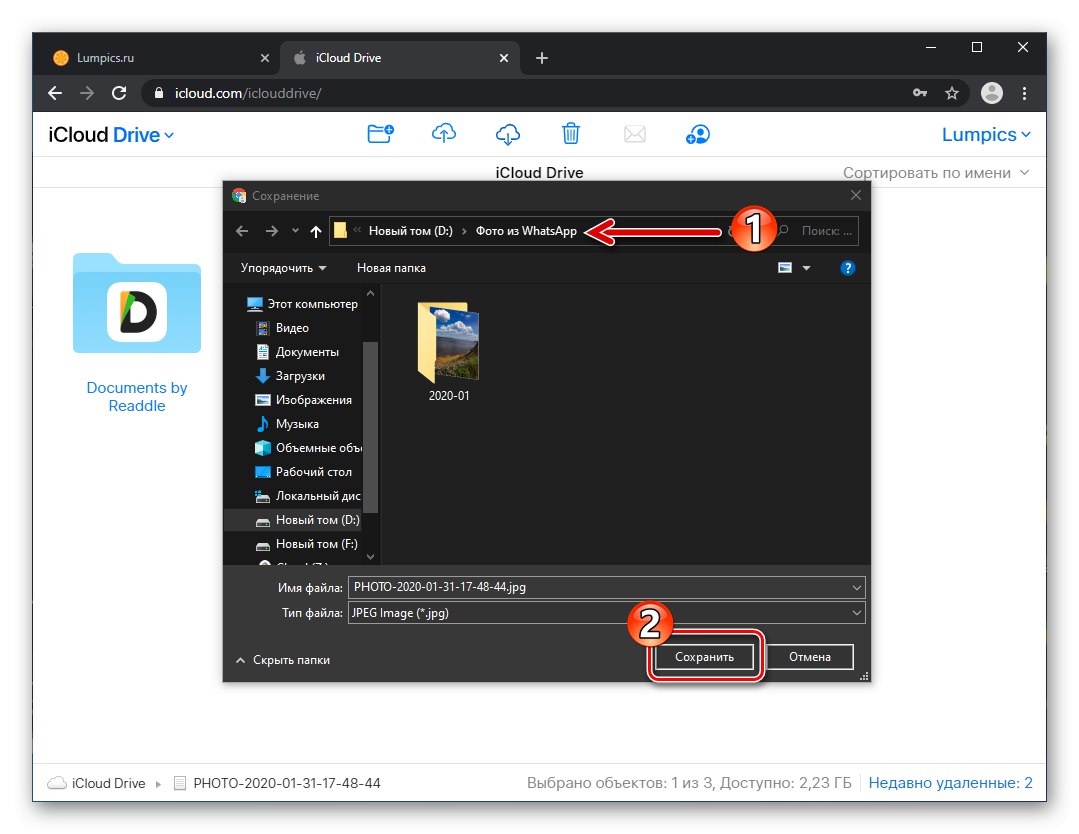Select the 2020-01 folder thumbnail

coord(448,345)
